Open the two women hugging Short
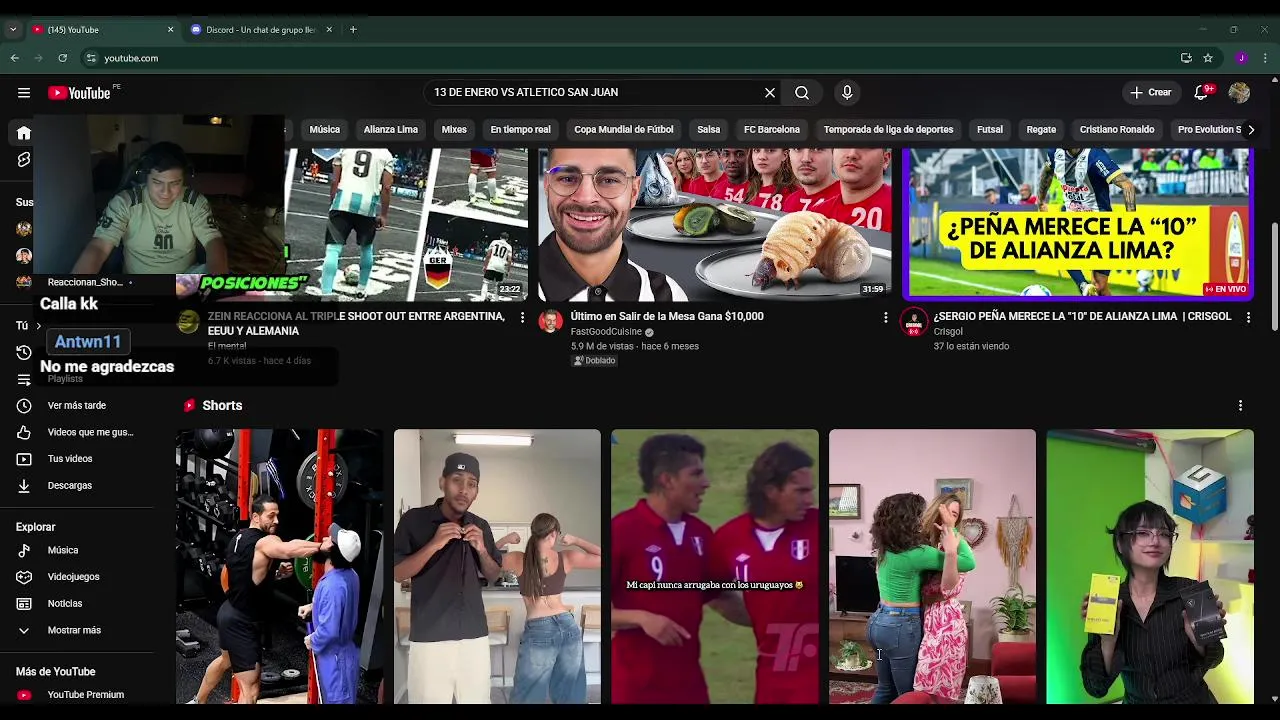The width and height of the screenshot is (1280, 720). (x=932, y=567)
